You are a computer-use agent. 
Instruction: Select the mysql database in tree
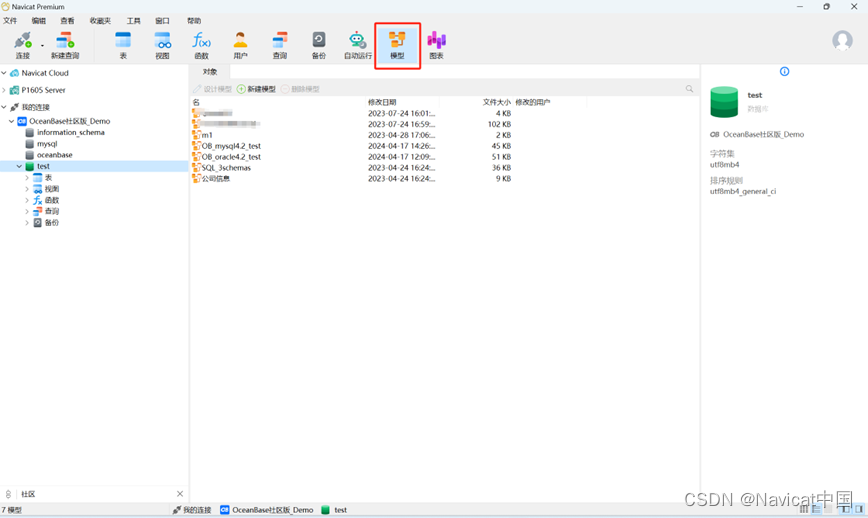coord(47,143)
